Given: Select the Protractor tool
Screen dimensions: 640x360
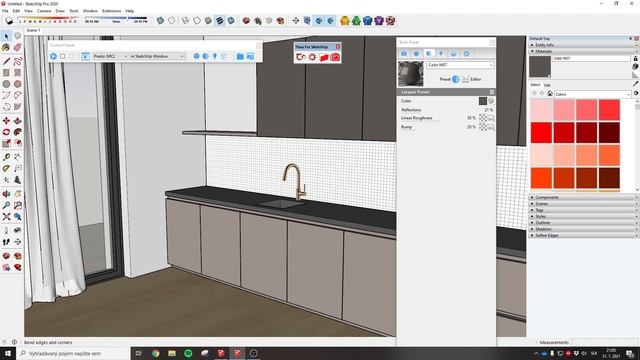Looking at the screenshot, I should [x=6, y=168].
